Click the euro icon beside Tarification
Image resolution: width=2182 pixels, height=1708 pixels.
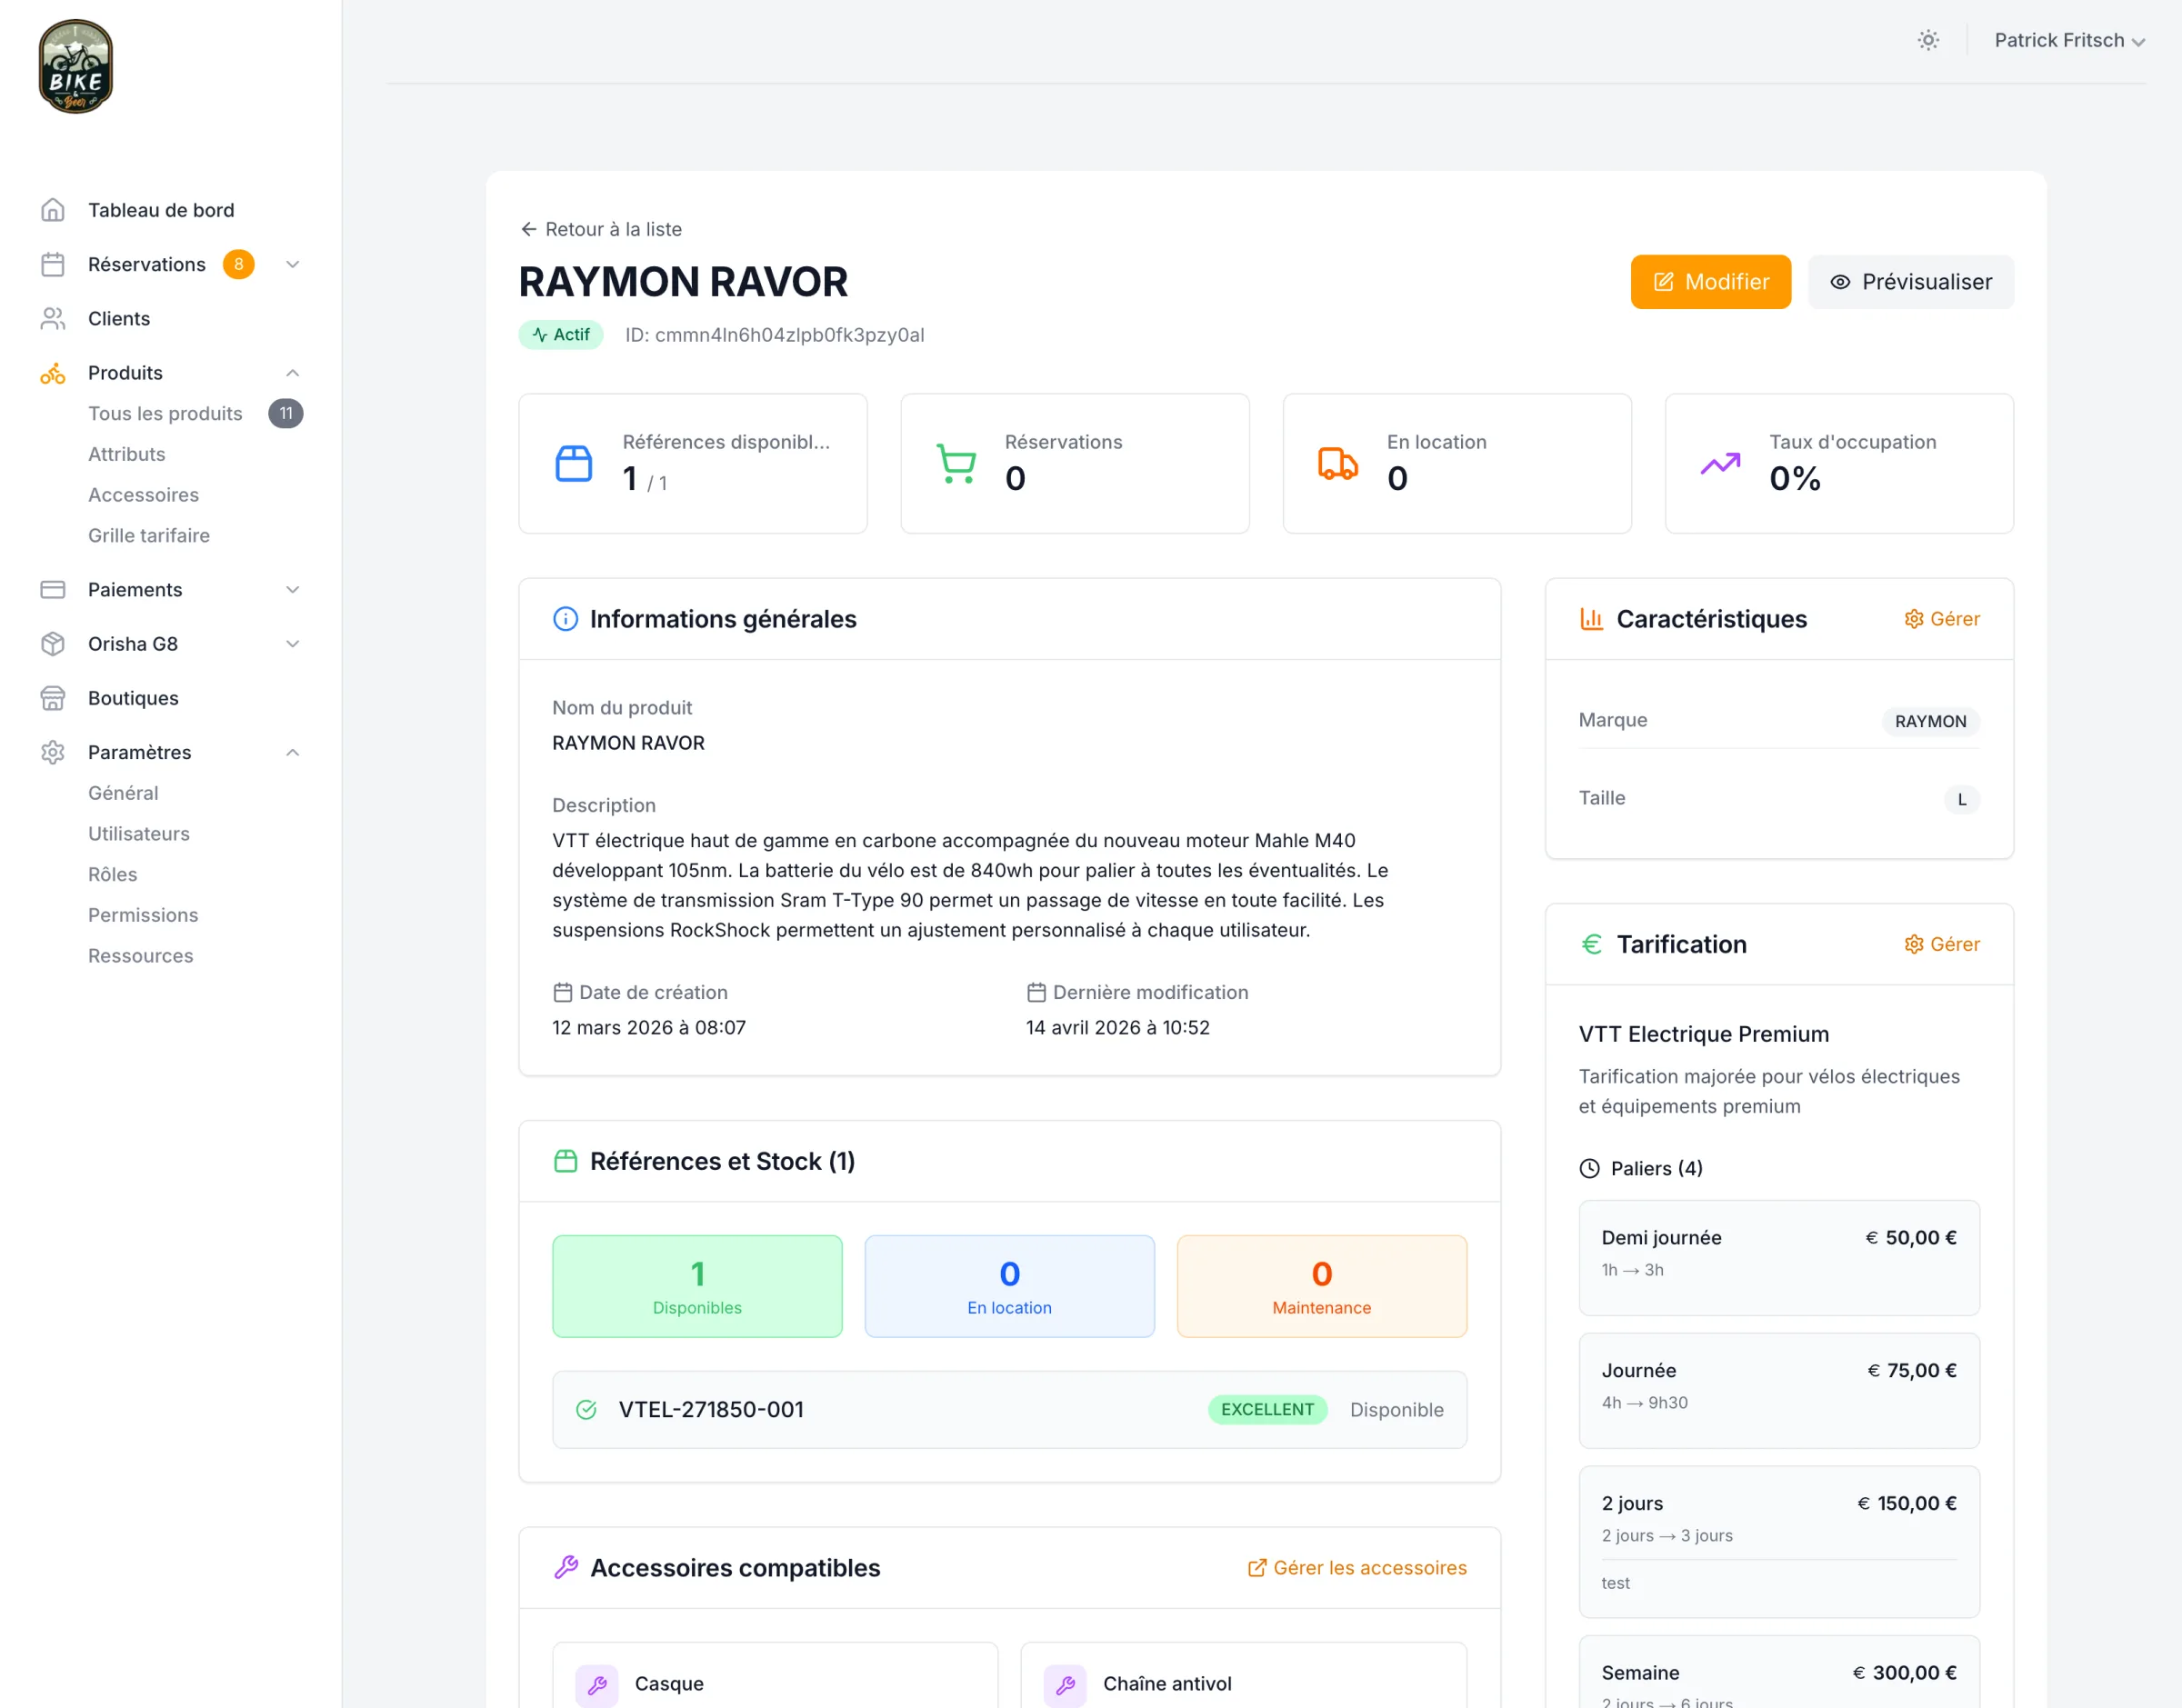tap(1592, 944)
